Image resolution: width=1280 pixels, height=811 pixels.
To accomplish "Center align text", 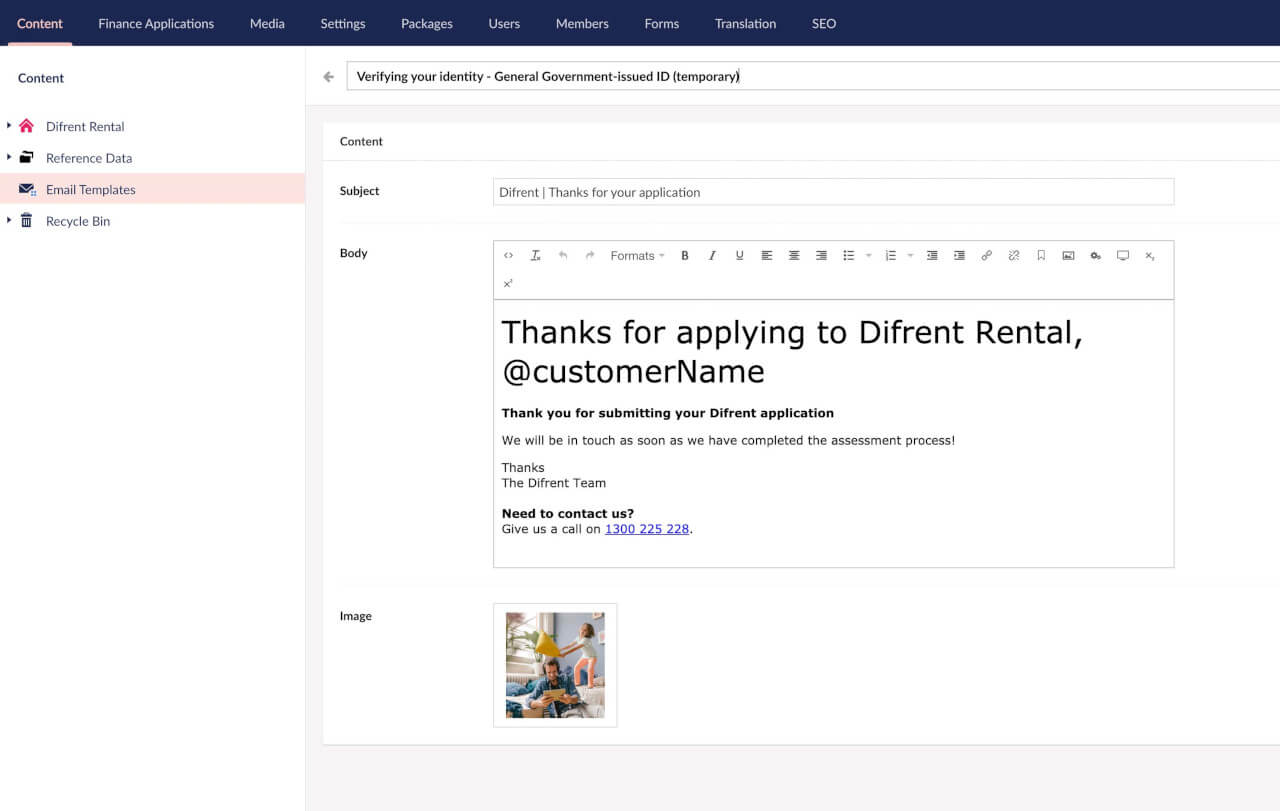I will tap(794, 256).
